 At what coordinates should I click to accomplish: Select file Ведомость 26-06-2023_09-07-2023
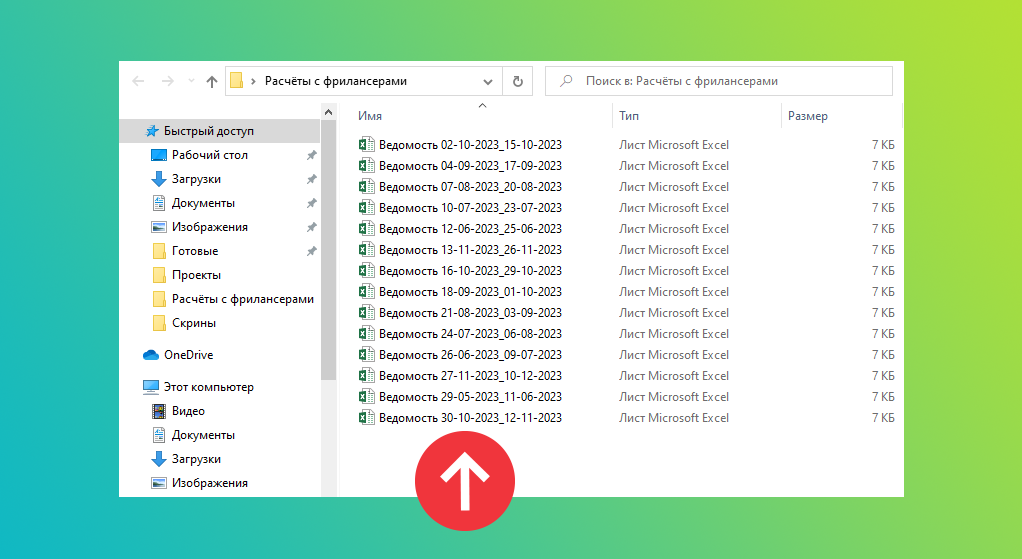[x=470, y=355]
